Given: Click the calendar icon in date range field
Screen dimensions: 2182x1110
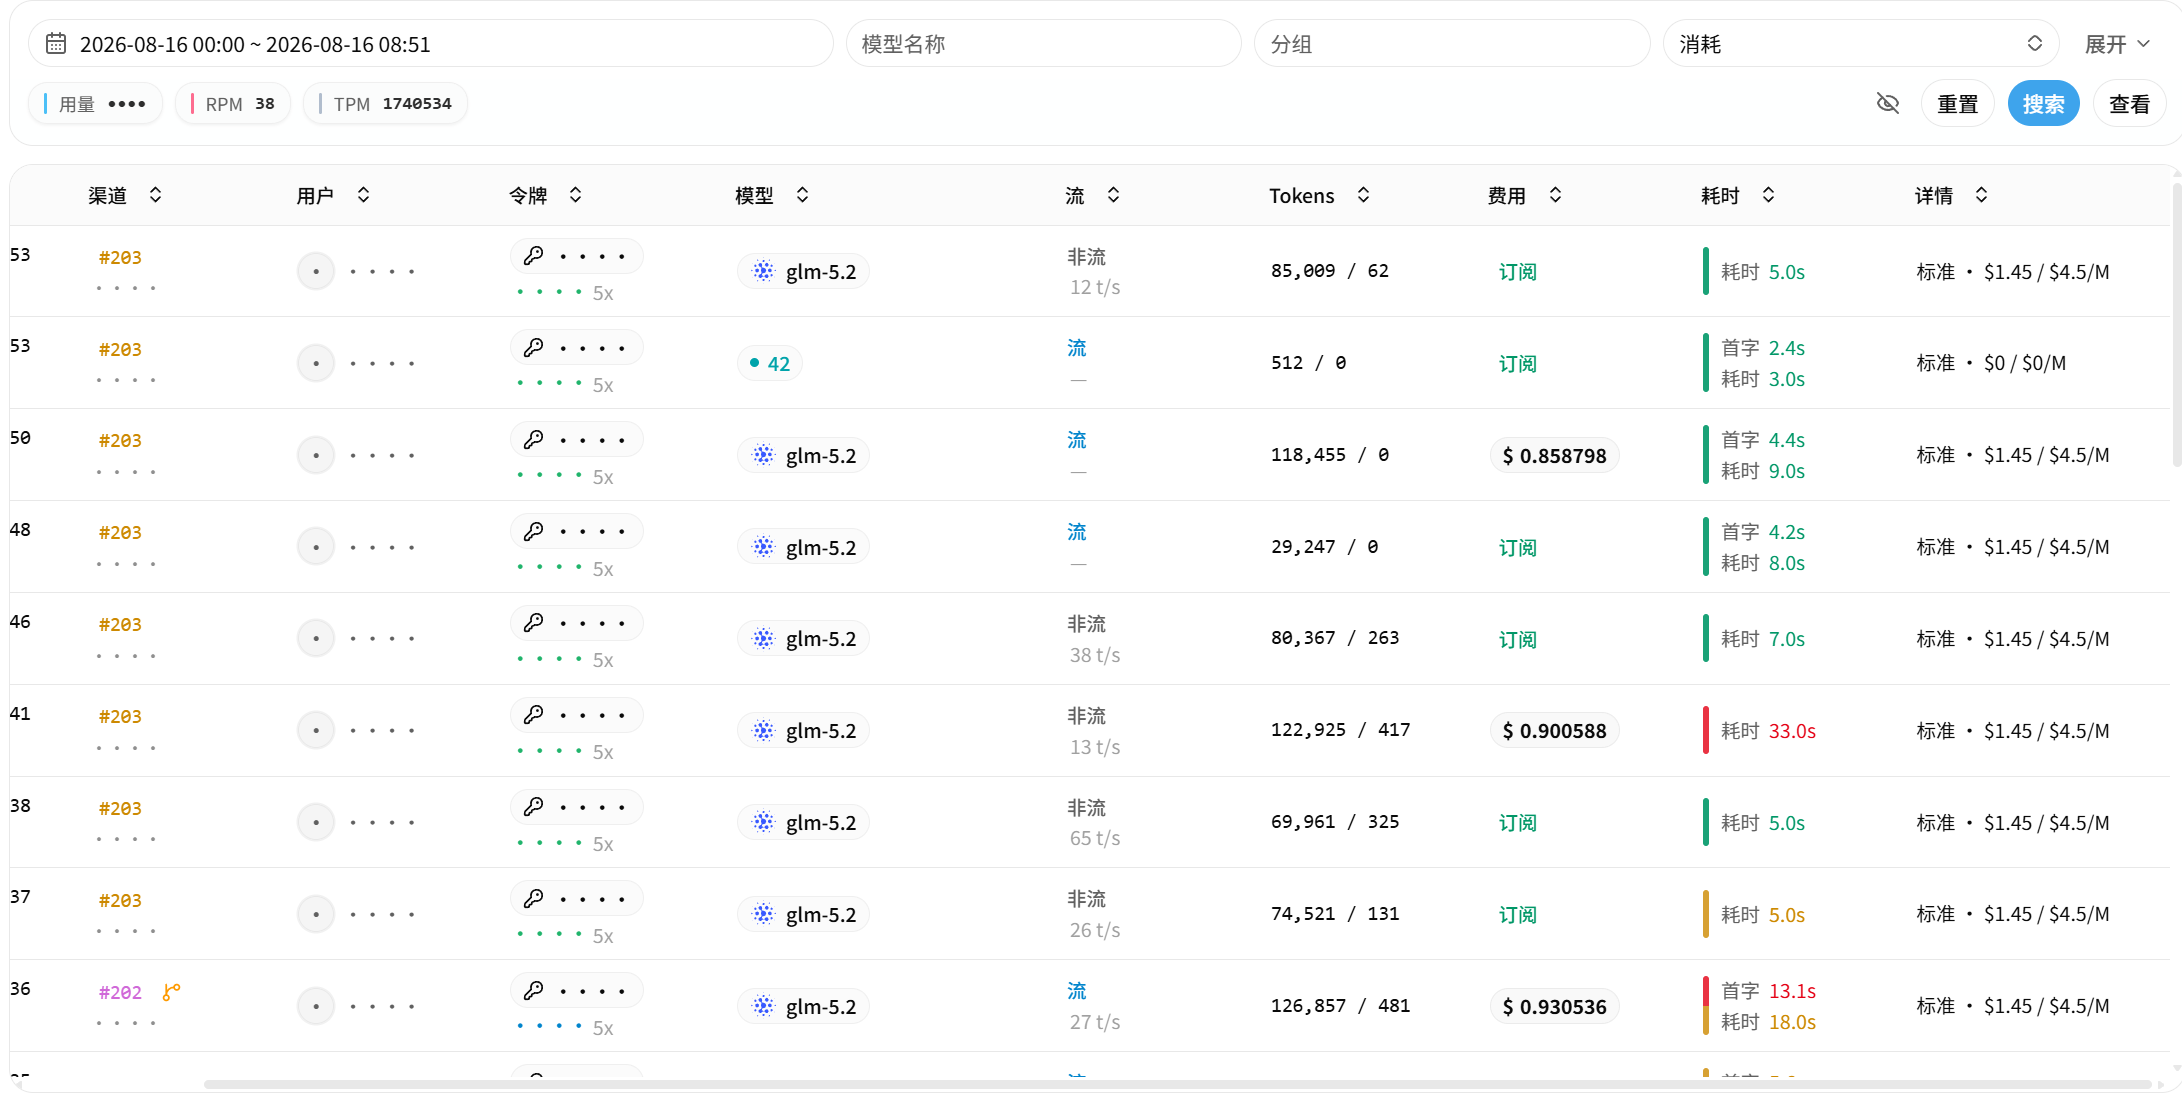Looking at the screenshot, I should tap(56, 44).
